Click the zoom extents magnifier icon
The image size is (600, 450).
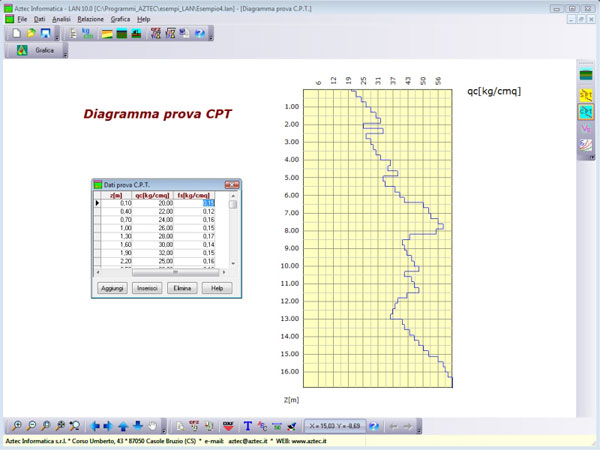click(60, 426)
